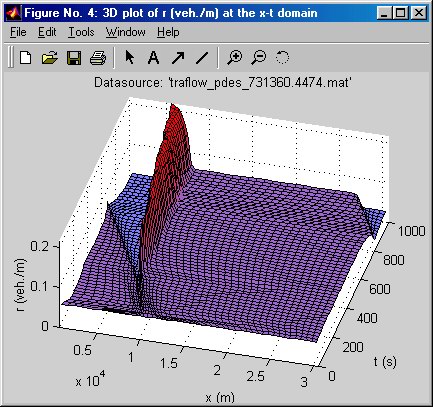
Task: Open the Window menu
Action: tap(126, 32)
